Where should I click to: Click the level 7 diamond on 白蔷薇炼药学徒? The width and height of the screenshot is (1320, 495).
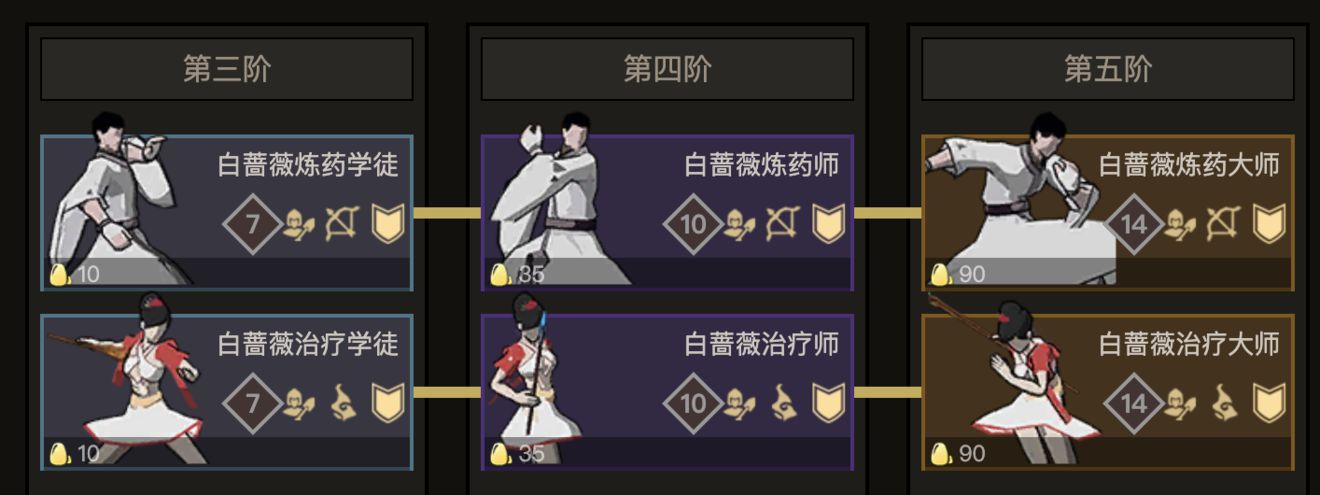click(x=252, y=224)
